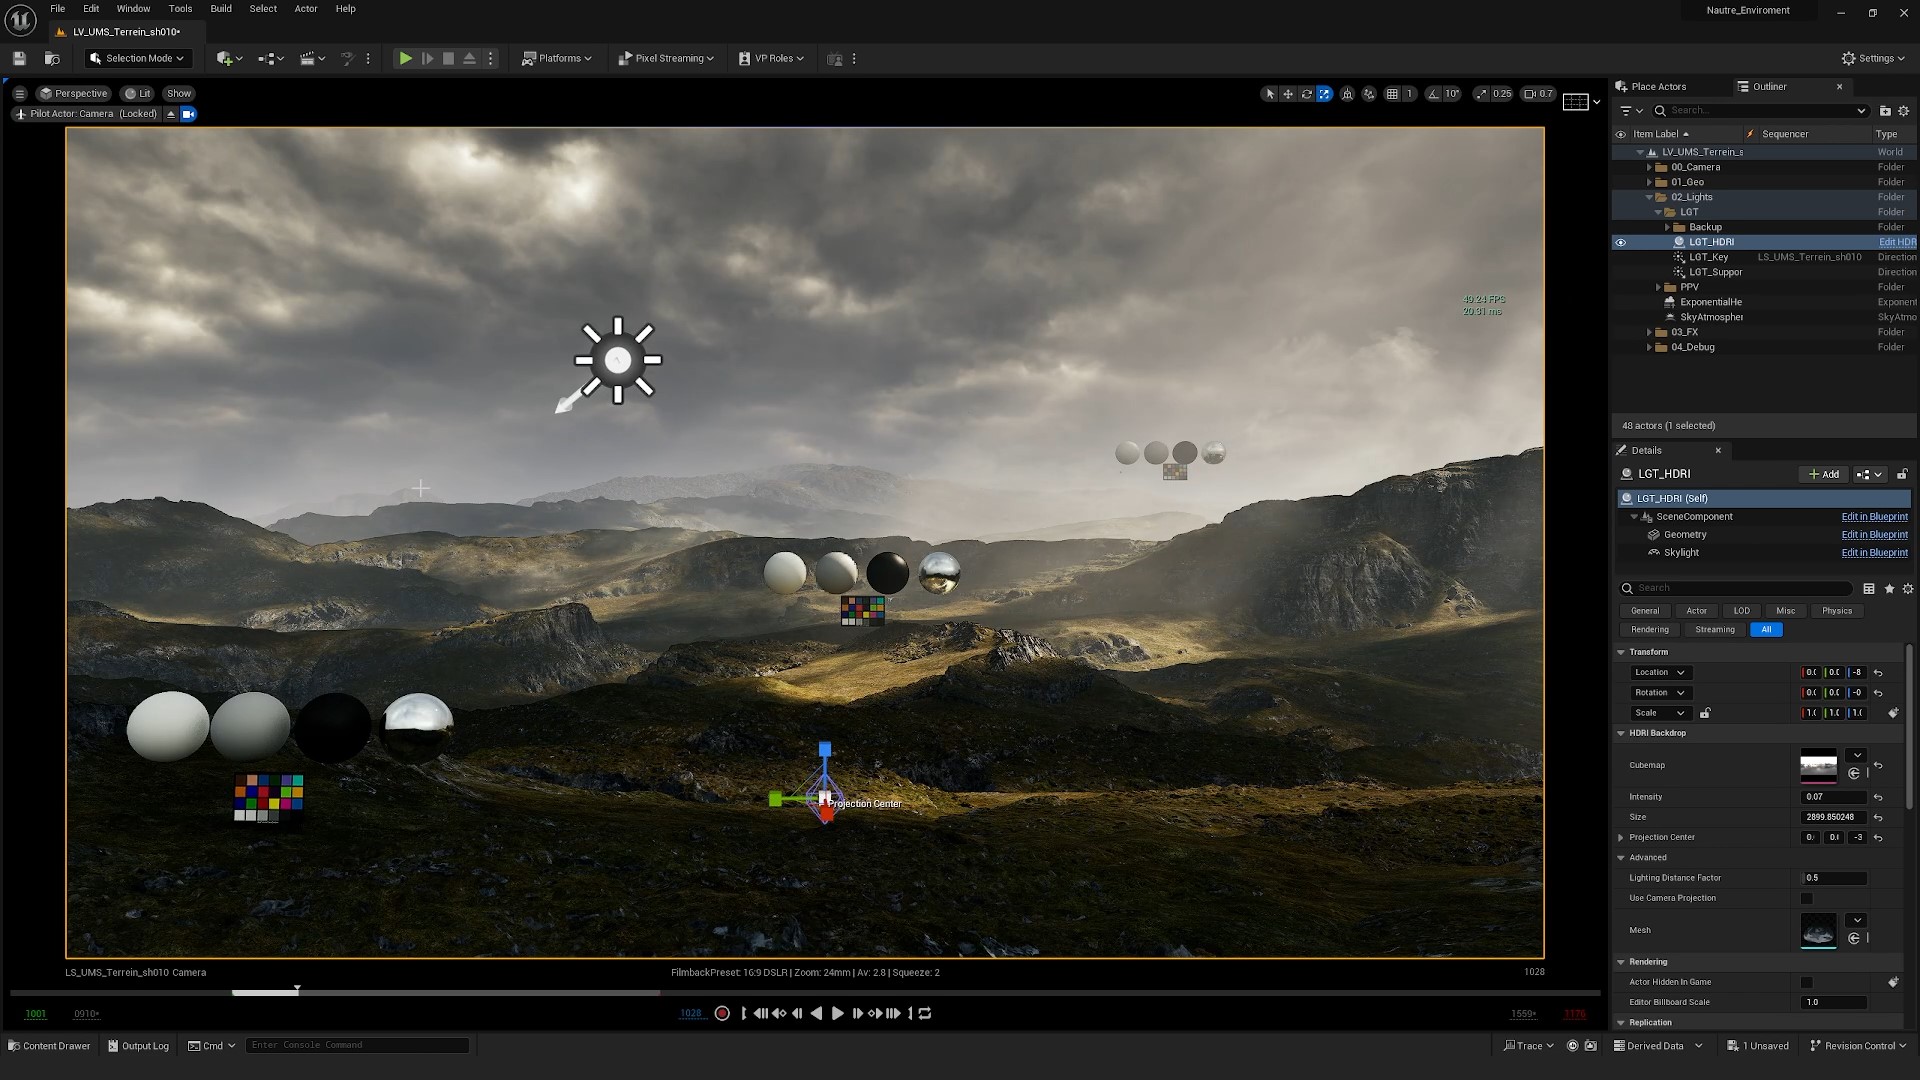Expand the 00_Camera folder

(1650, 167)
